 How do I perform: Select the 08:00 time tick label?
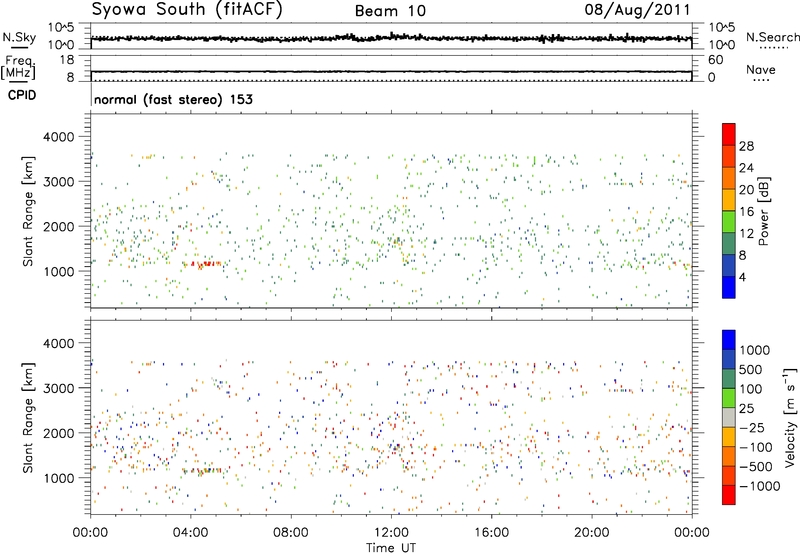coord(290,533)
